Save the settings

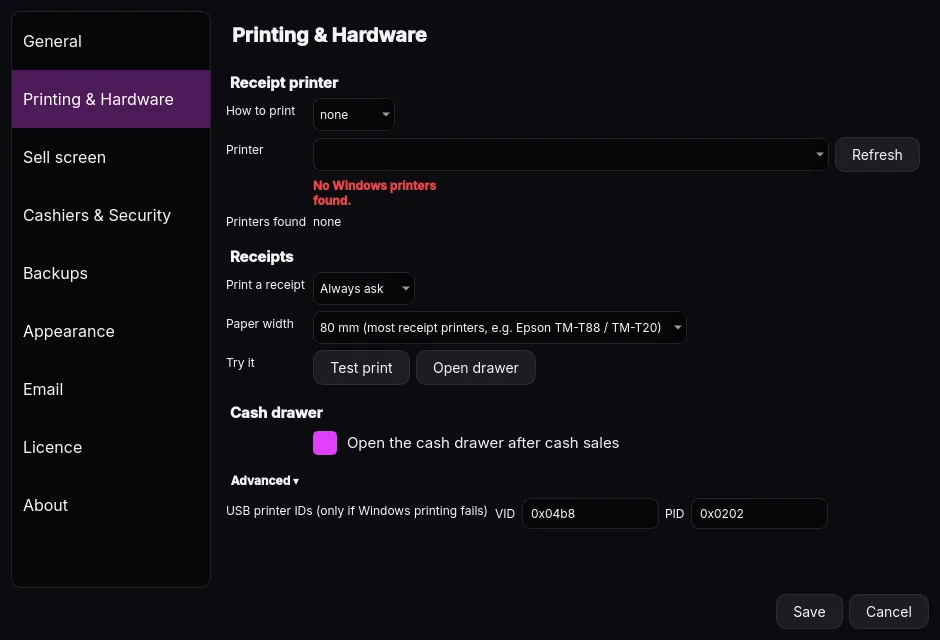point(809,612)
